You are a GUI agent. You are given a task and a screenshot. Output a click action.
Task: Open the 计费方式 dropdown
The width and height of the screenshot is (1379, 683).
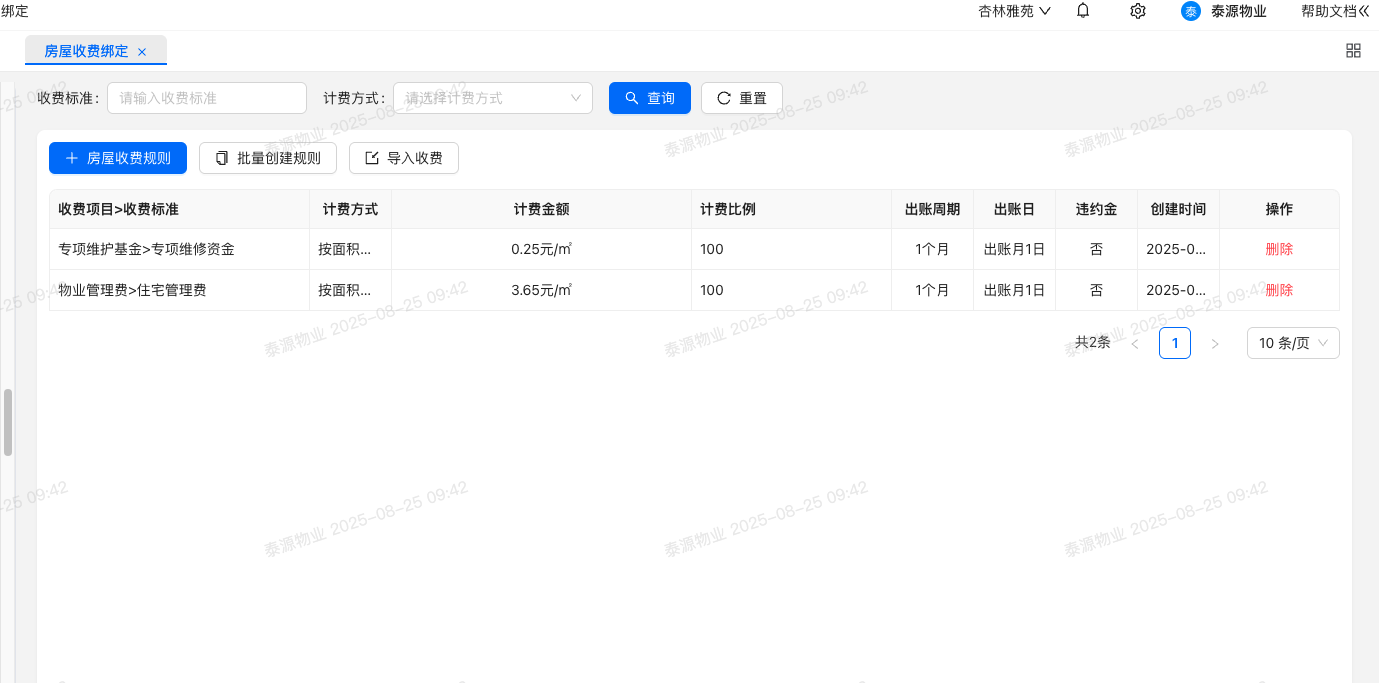point(492,98)
